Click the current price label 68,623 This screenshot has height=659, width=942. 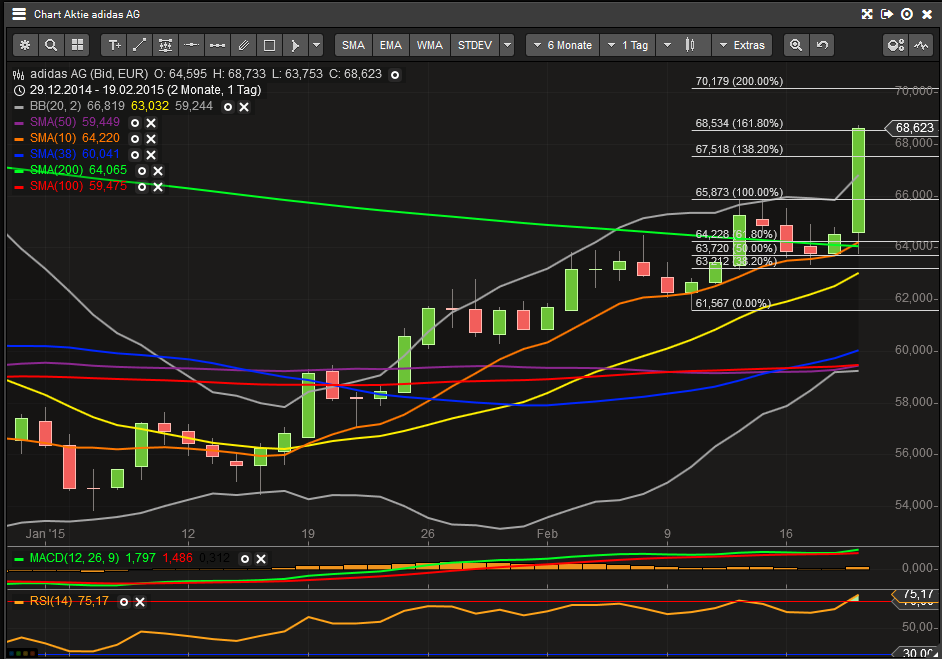click(x=912, y=128)
